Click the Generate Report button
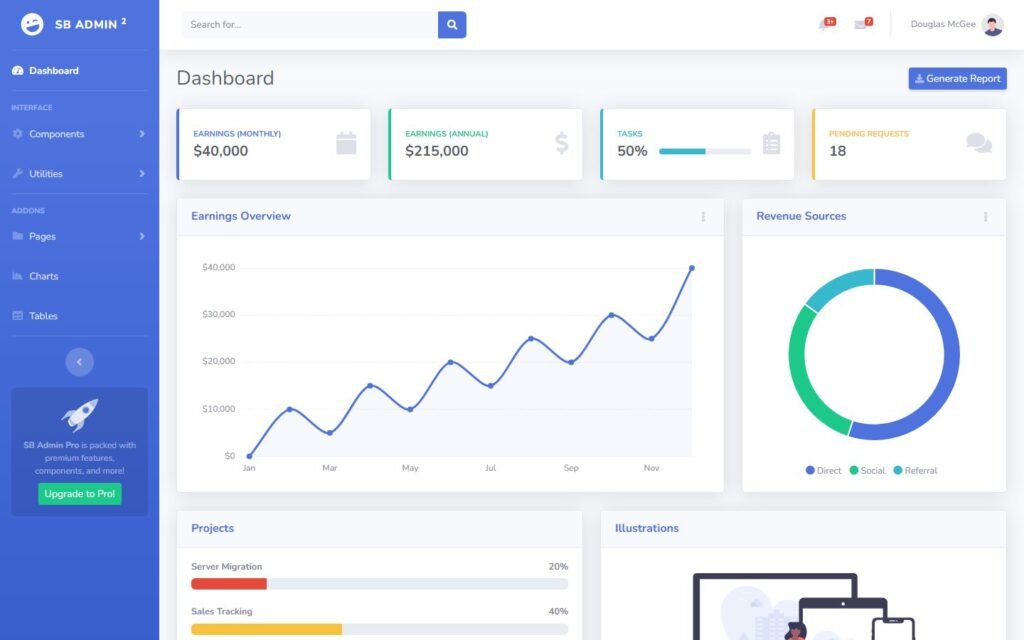1024x640 pixels. [957, 78]
